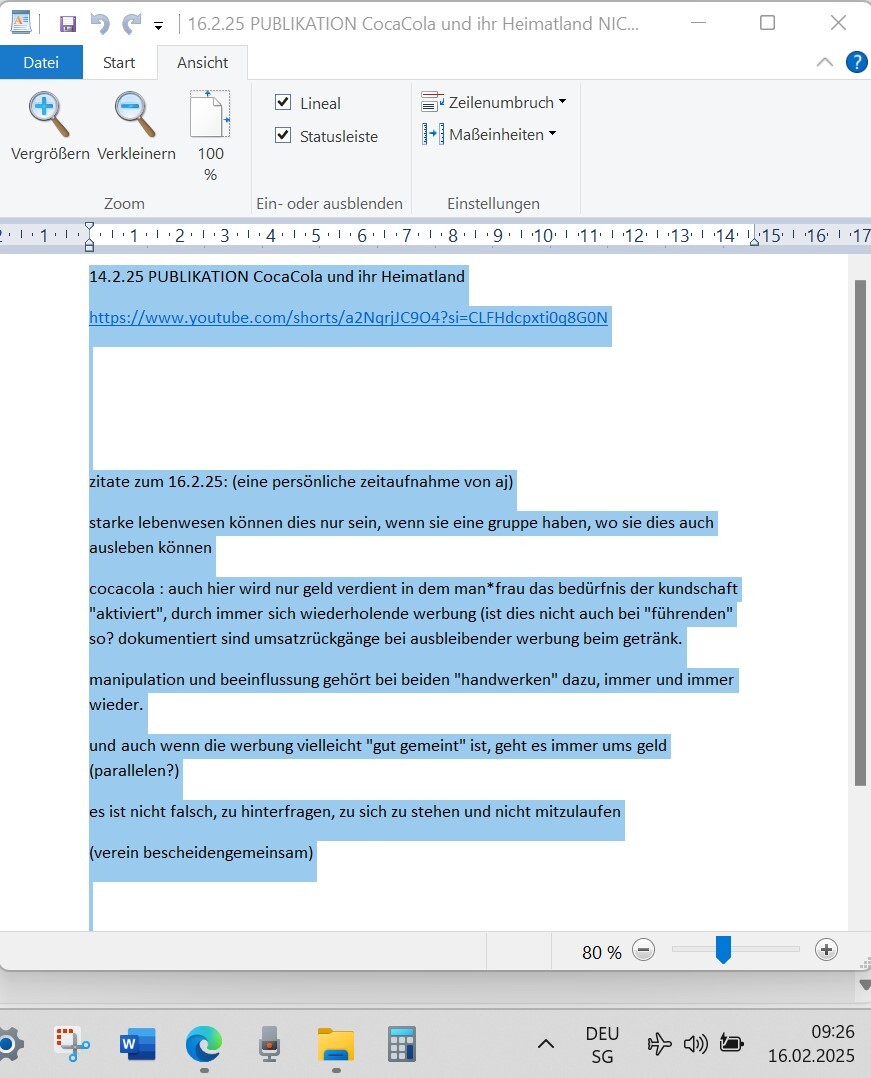The image size is (871, 1078).
Task: Save document with floppy disk icon
Action: pyautogui.click(x=67, y=24)
